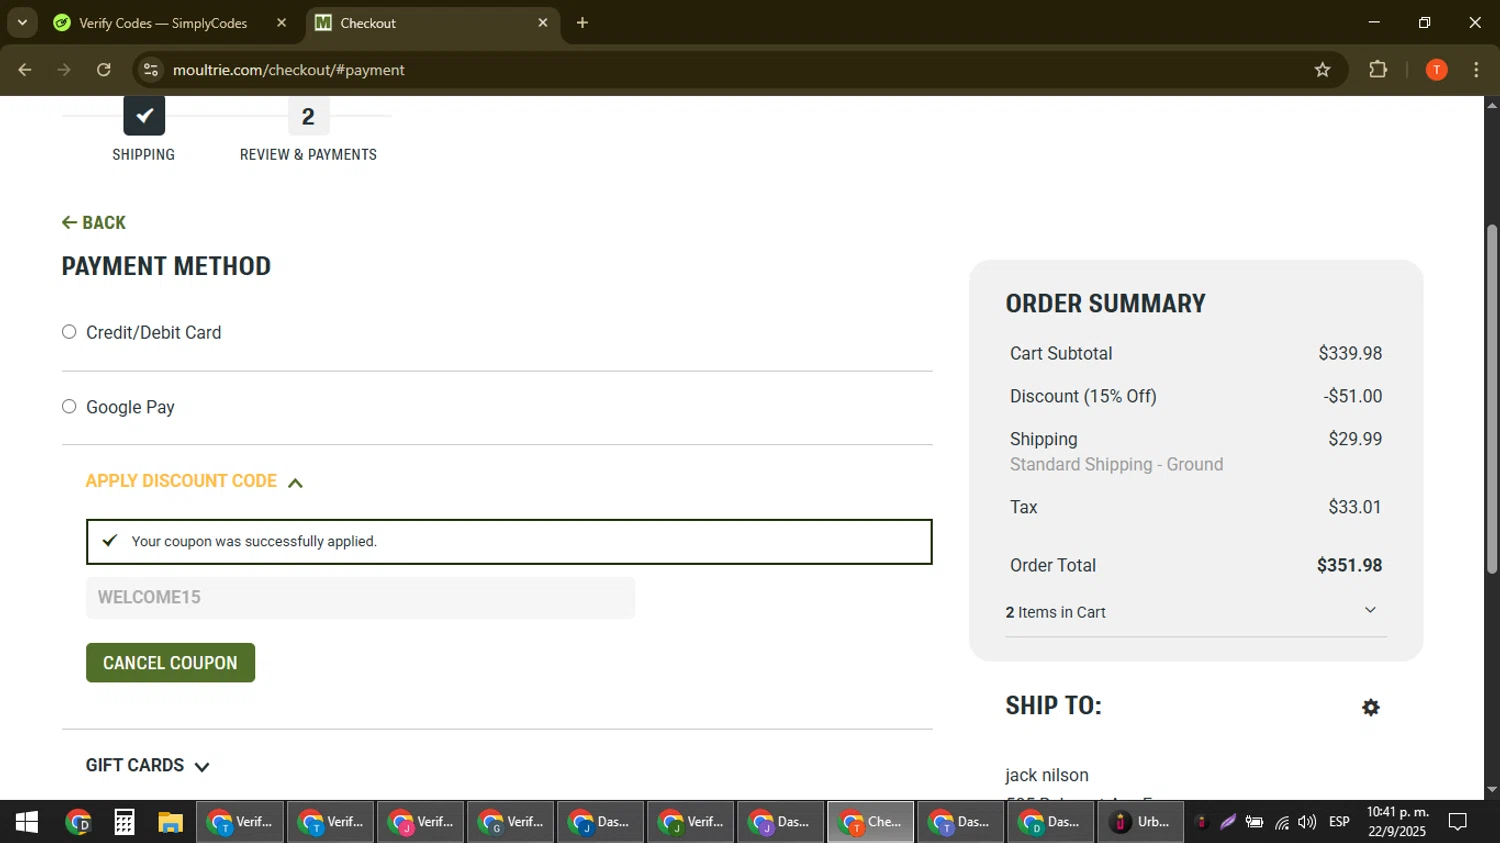This screenshot has height=843, width=1500.
Task: Open the browser extensions puzzle icon
Action: (x=1378, y=70)
